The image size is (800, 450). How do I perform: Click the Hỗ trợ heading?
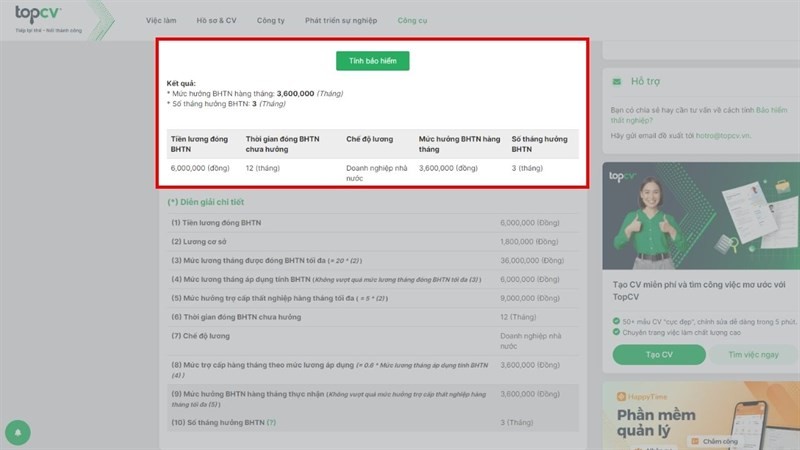[645, 82]
